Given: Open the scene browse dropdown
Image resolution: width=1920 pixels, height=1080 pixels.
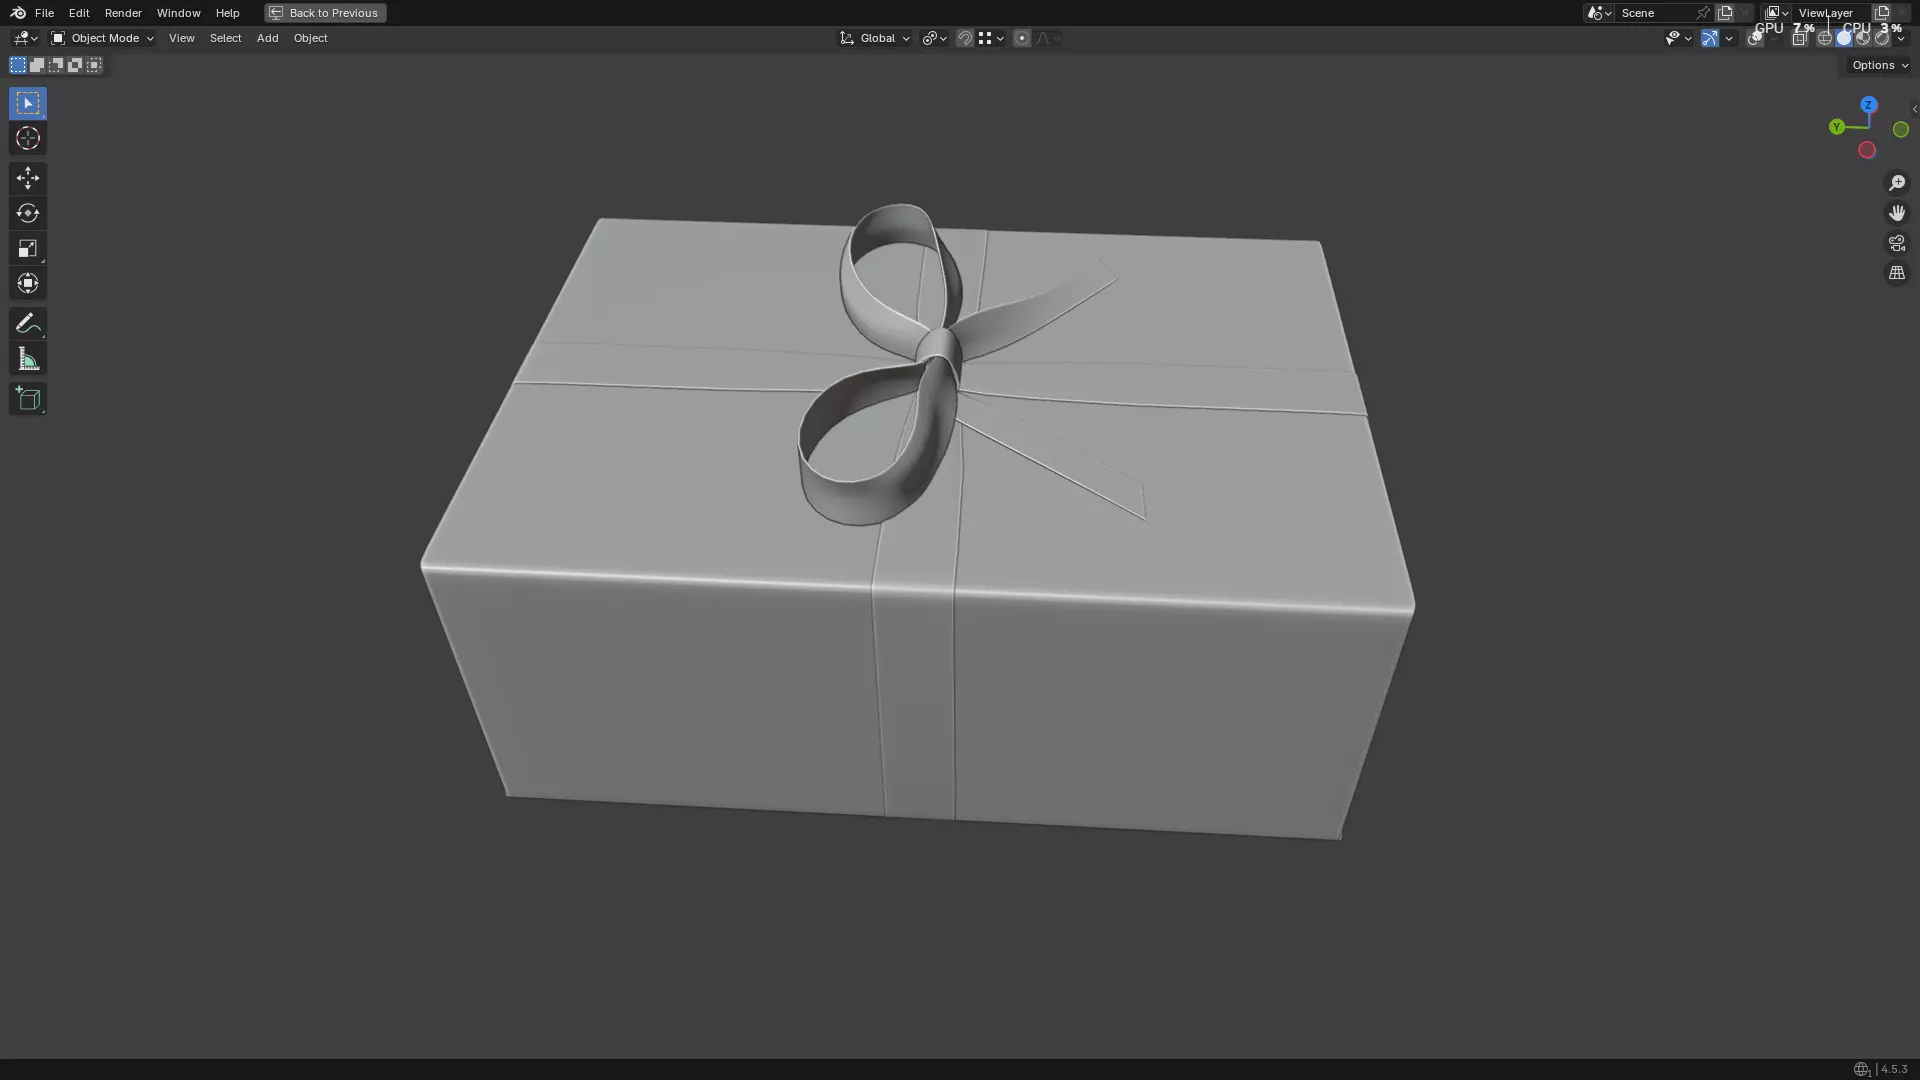Looking at the screenshot, I should [1599, 13].
